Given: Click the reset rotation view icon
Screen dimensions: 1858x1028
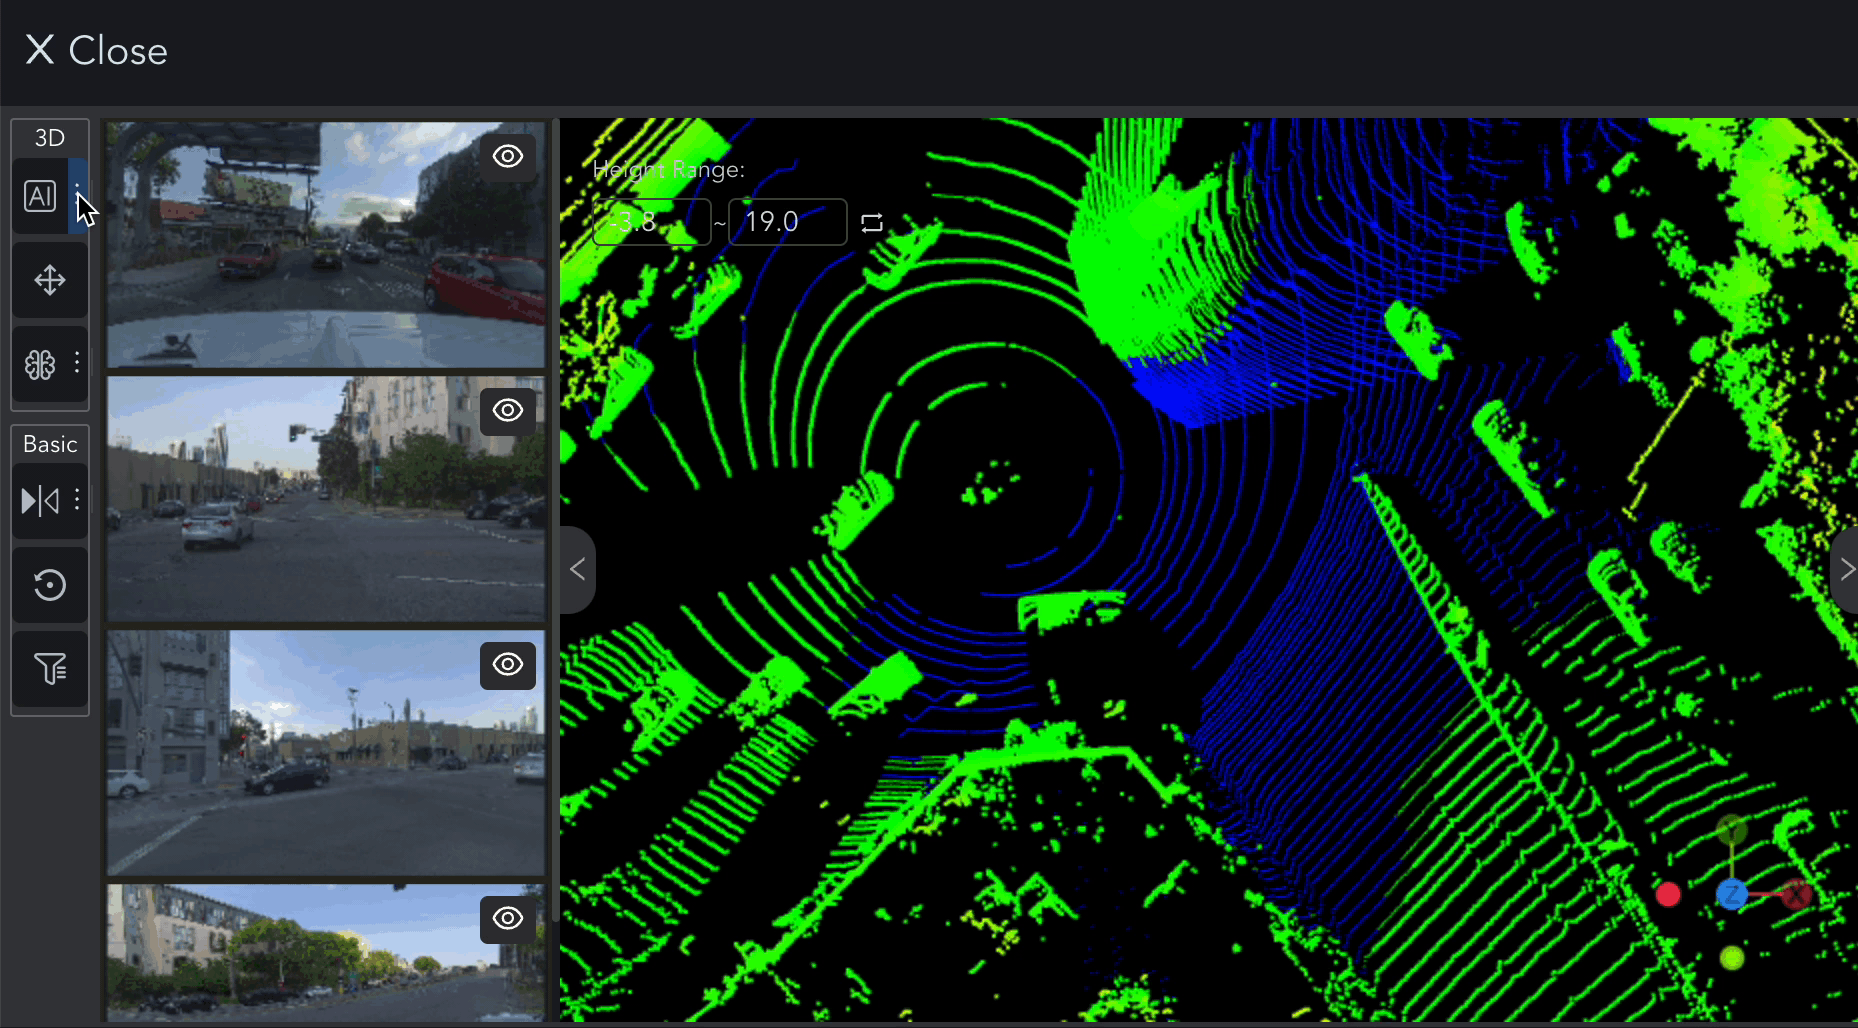Looking at the screenshot, I should tap(50, 585).
